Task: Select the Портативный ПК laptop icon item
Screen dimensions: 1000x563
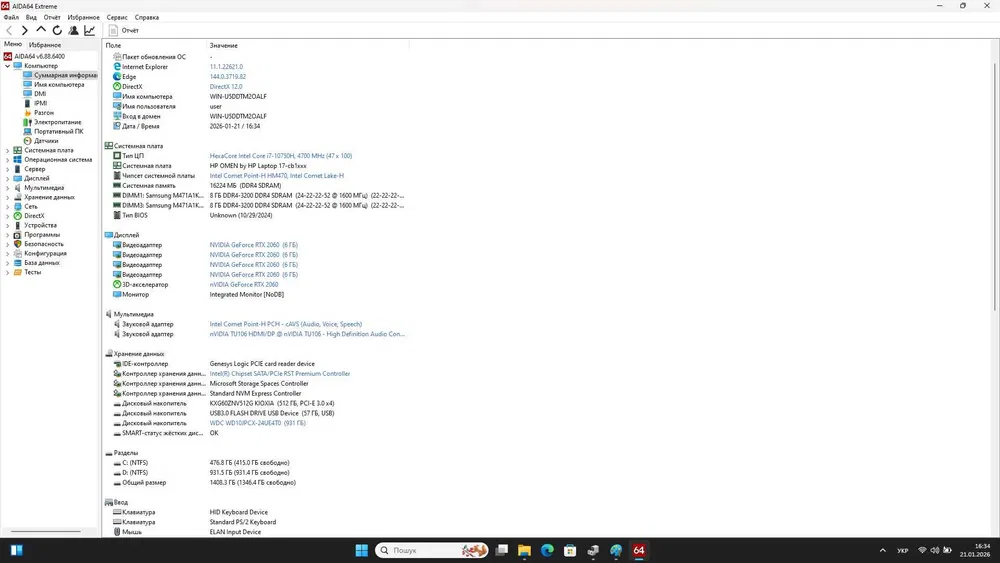Action: 27,131
